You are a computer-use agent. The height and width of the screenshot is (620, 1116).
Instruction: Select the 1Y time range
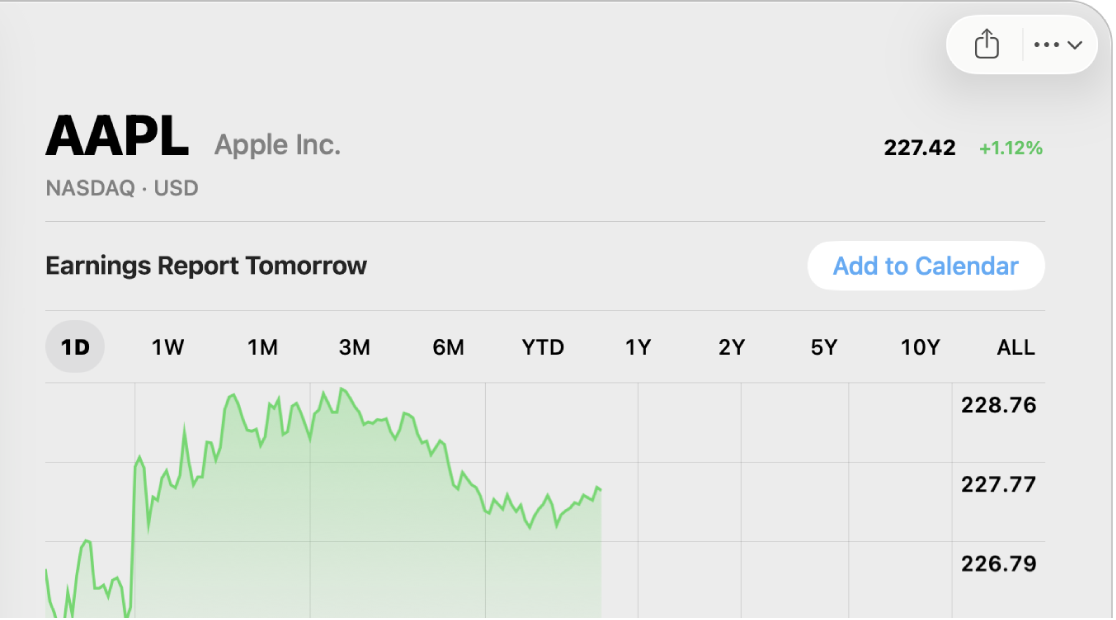(x=638, y=347)
